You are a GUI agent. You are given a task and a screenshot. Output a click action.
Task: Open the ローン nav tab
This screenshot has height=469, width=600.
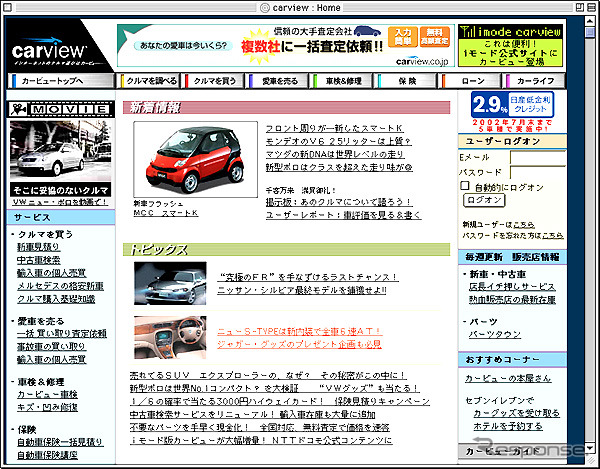(470, 81)
